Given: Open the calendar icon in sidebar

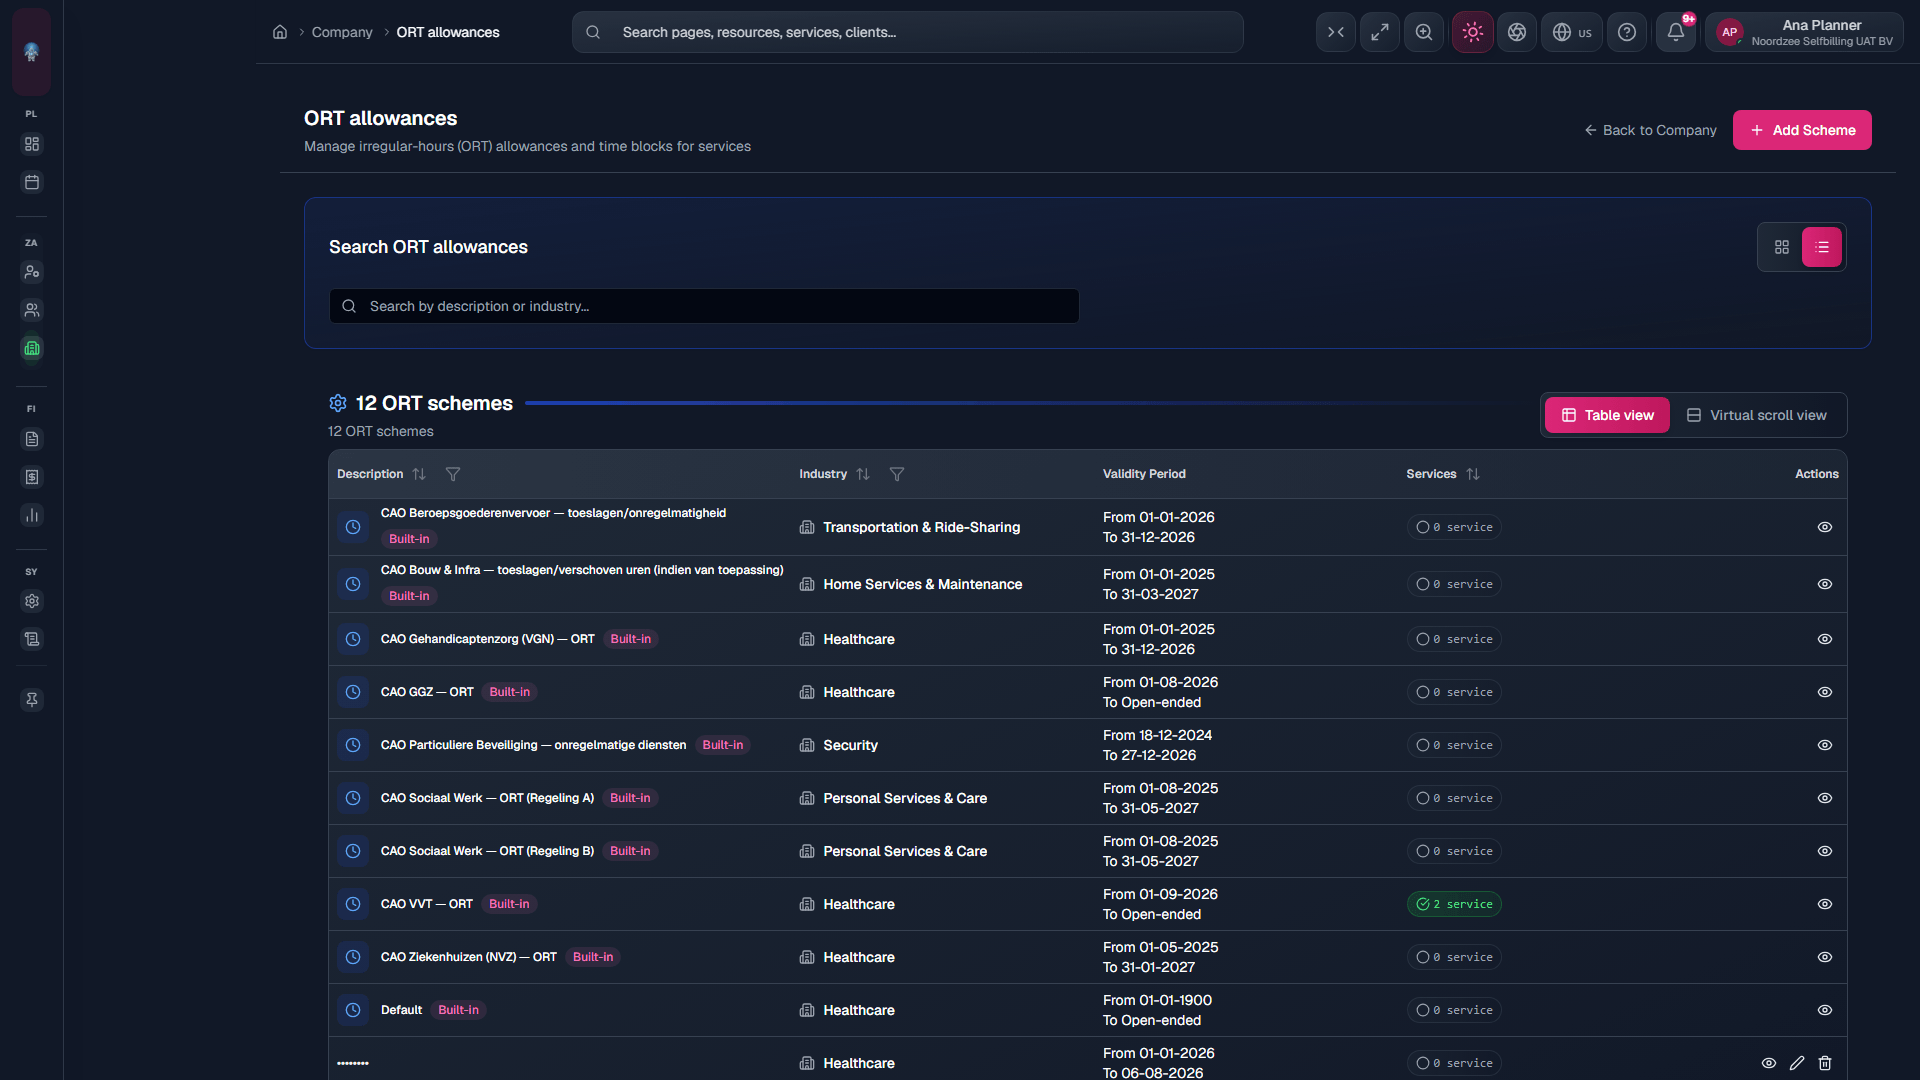Looking at the screenshot, I should (32, 182).
